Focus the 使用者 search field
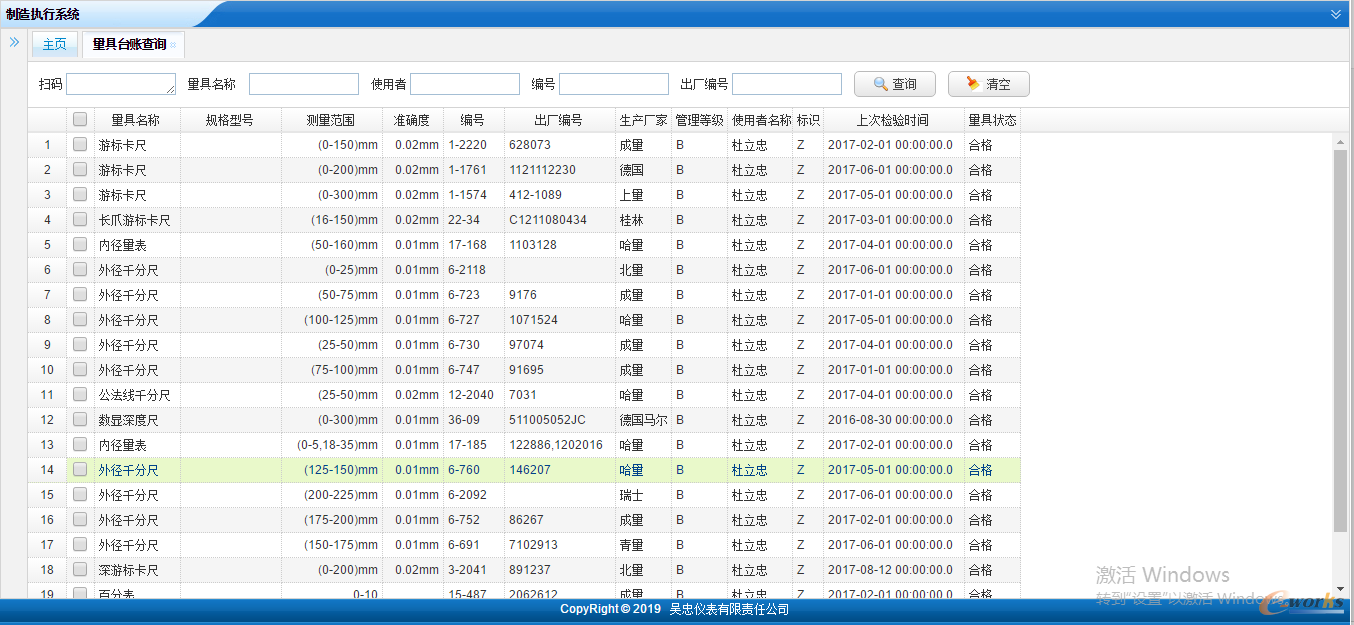The height and width of the screenshot is (625, 1354). click(465, 84)
